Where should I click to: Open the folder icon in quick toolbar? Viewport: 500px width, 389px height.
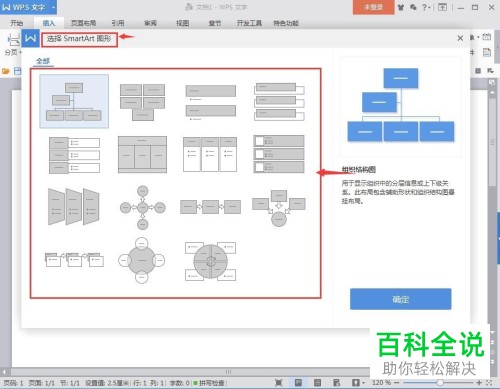[x=6, y=71]
